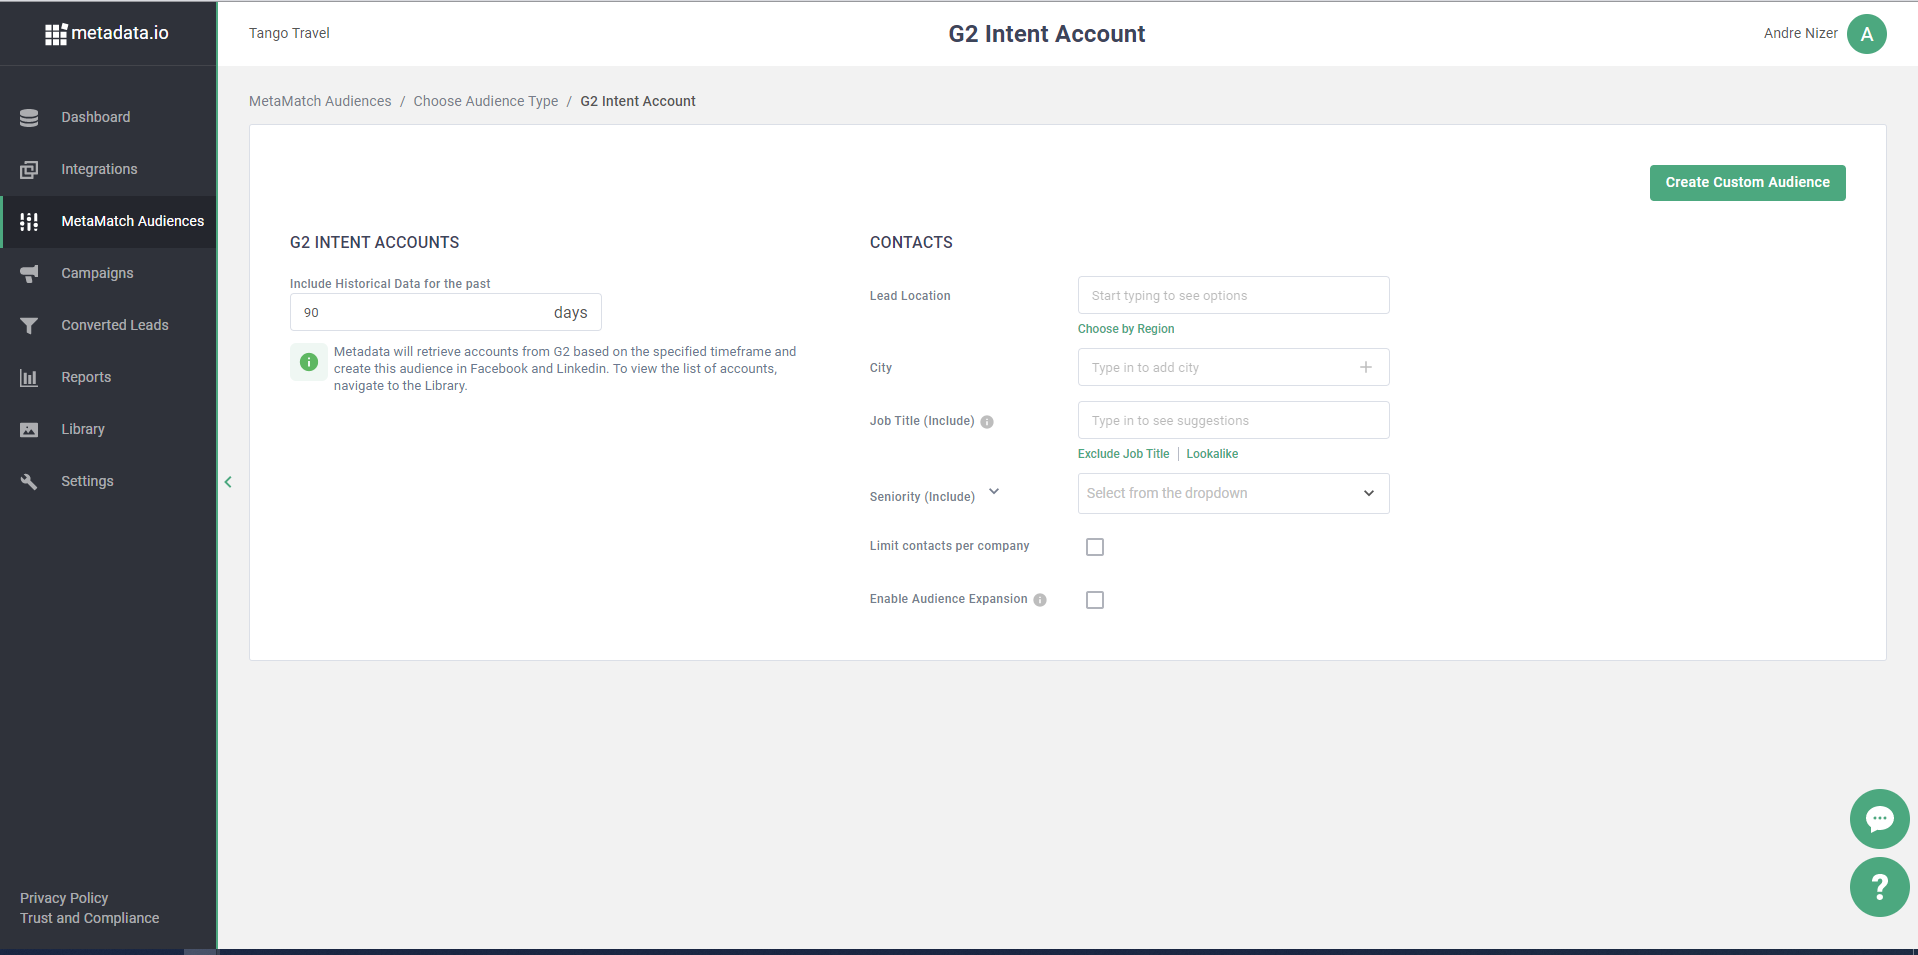Click the plus icon in City field
This screenshot has height=955, width=1918.
[x=1366, y=368]
